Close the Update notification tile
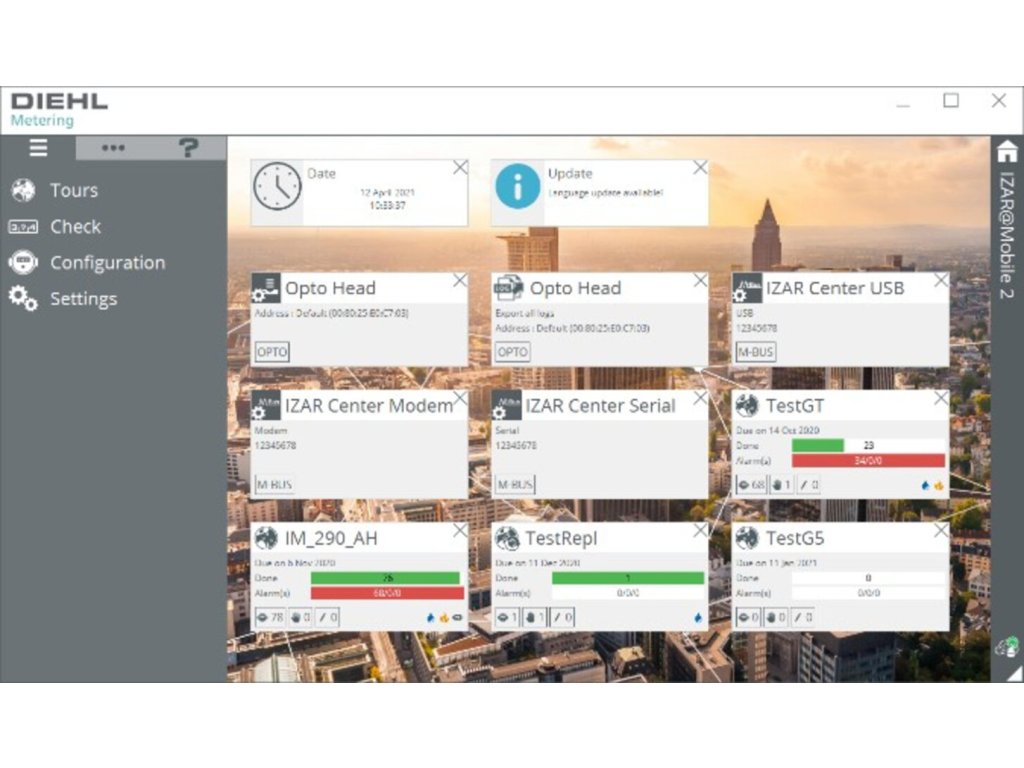 [700, 168]
